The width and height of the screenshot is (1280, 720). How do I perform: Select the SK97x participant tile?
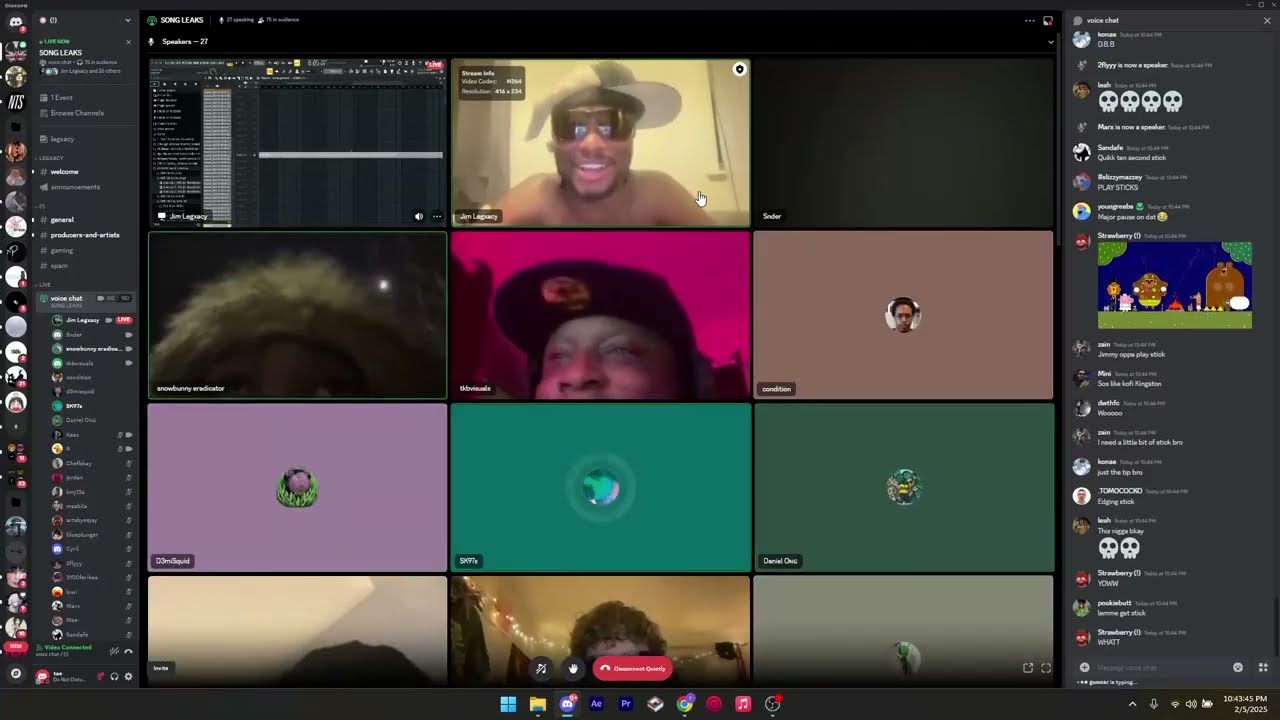pyautogui.click(x=600, y=488)
